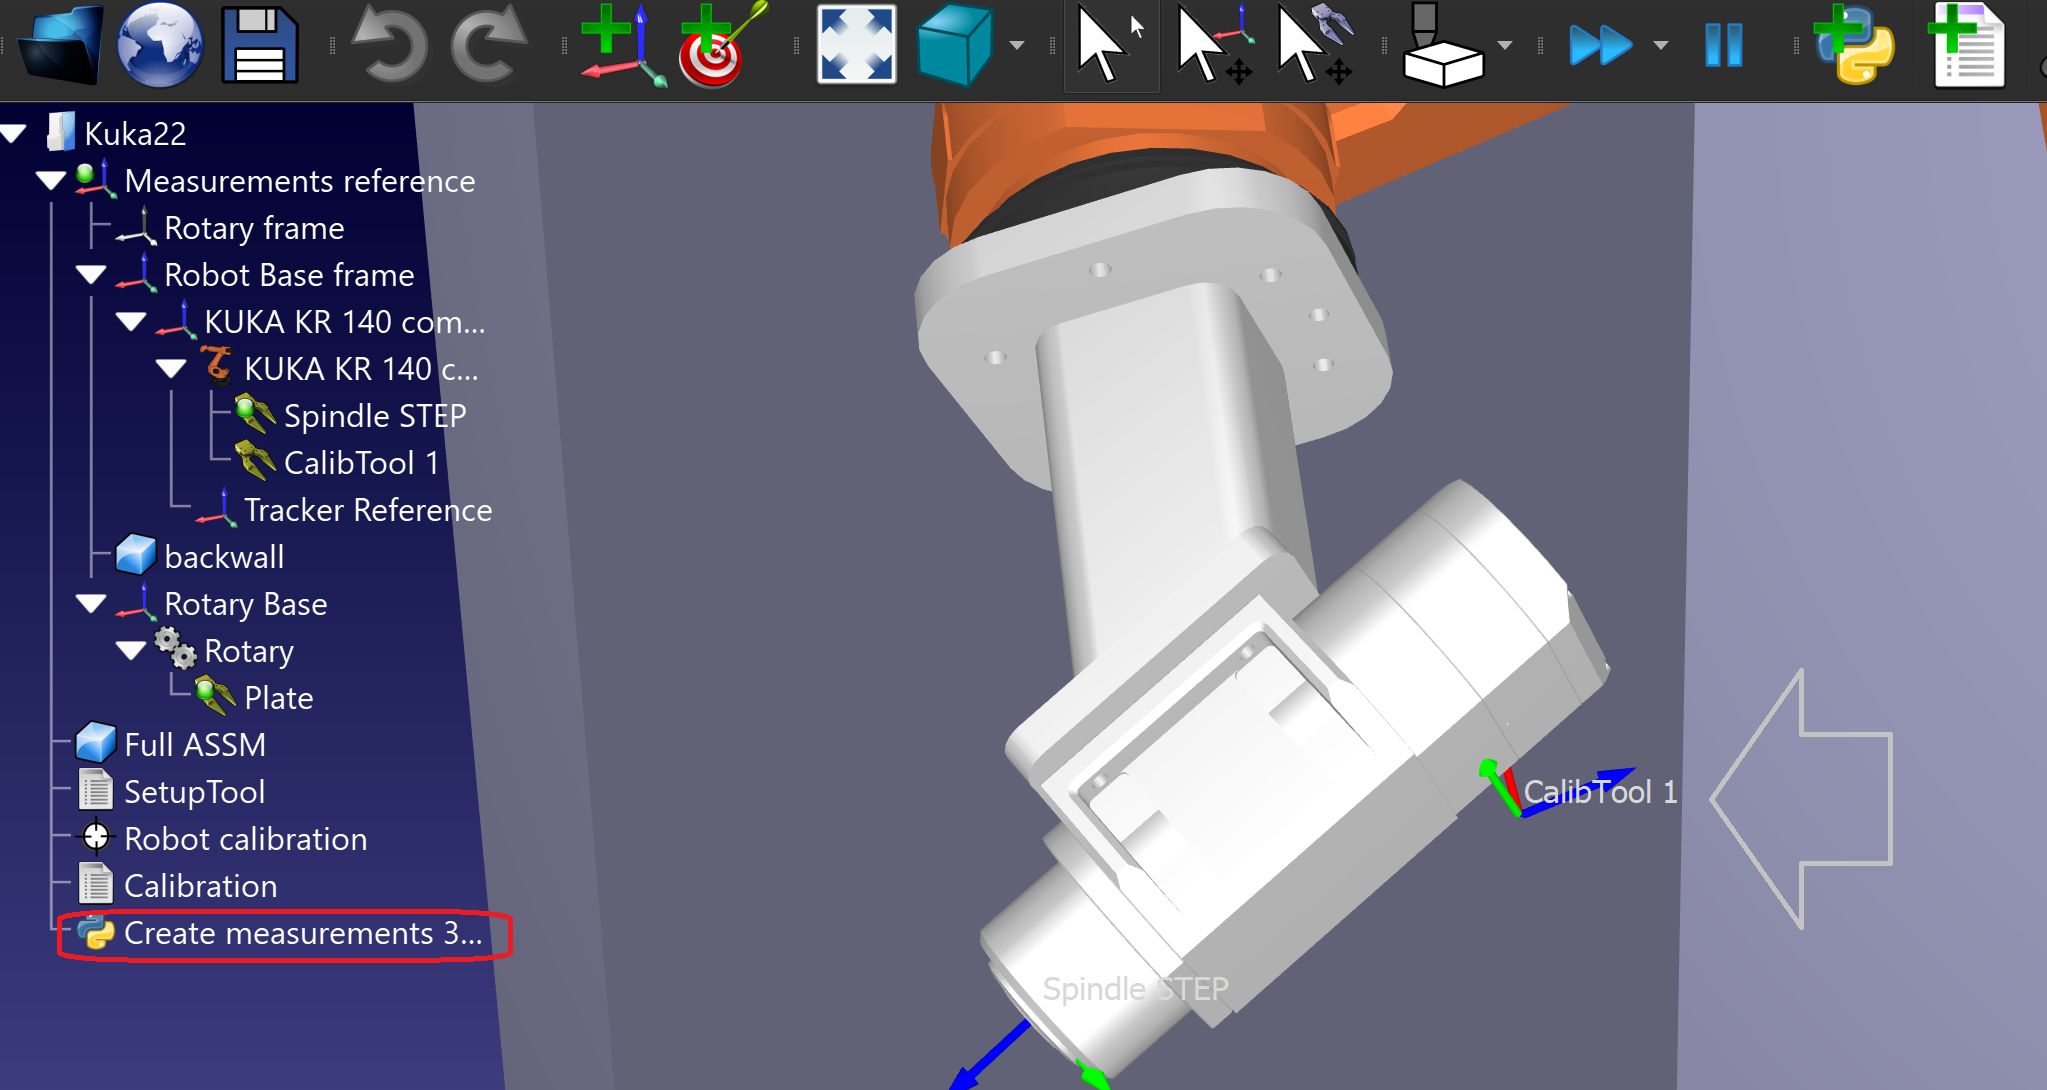Open the online library globe icon
This screenshot has width=2047, height=1090.
point(160,45)
